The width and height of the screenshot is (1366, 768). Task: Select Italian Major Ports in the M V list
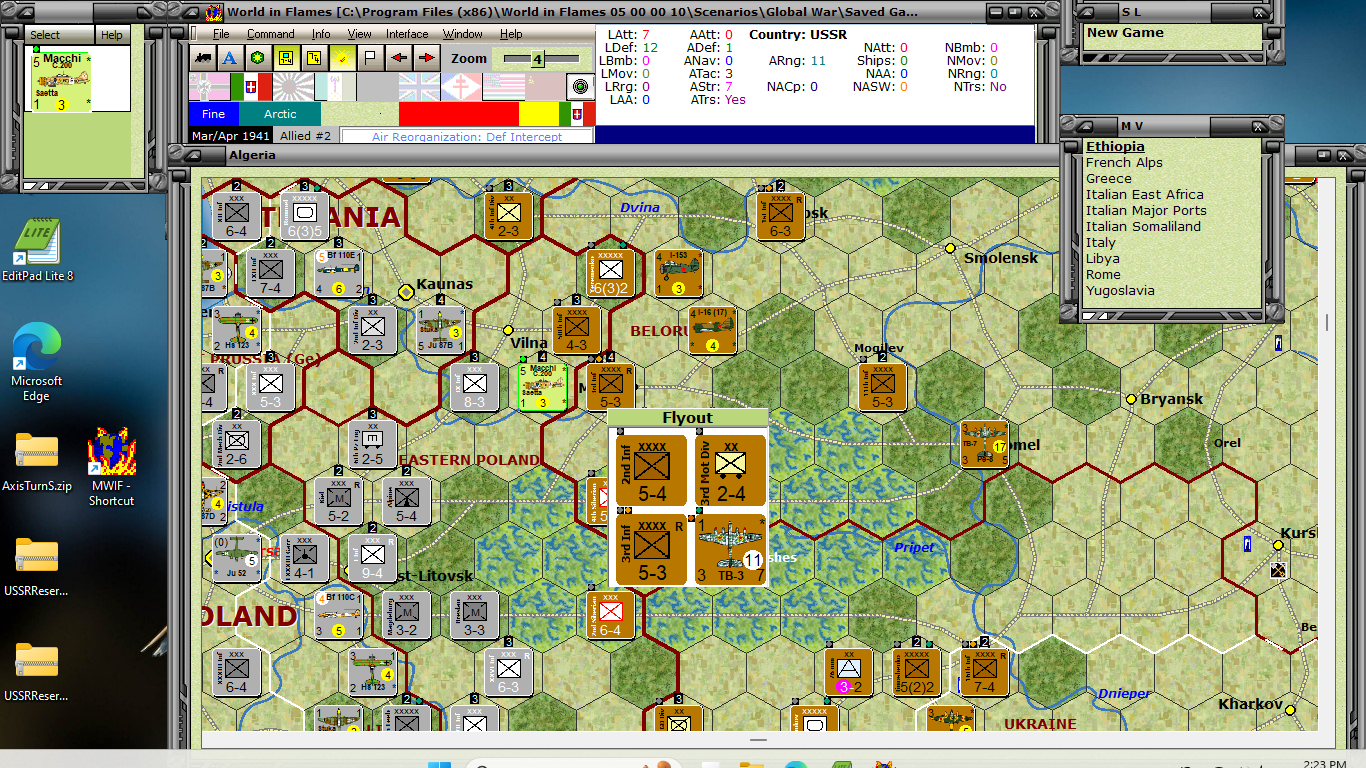(x=1146, y=210)
